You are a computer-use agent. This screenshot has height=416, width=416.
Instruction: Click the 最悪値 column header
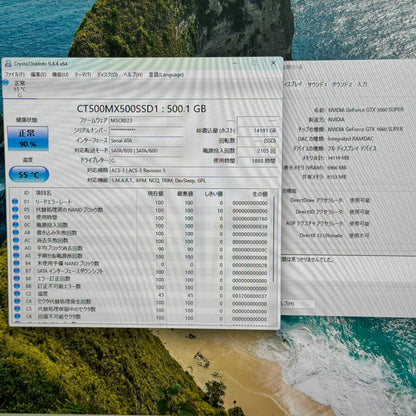[x=185, y=194]
